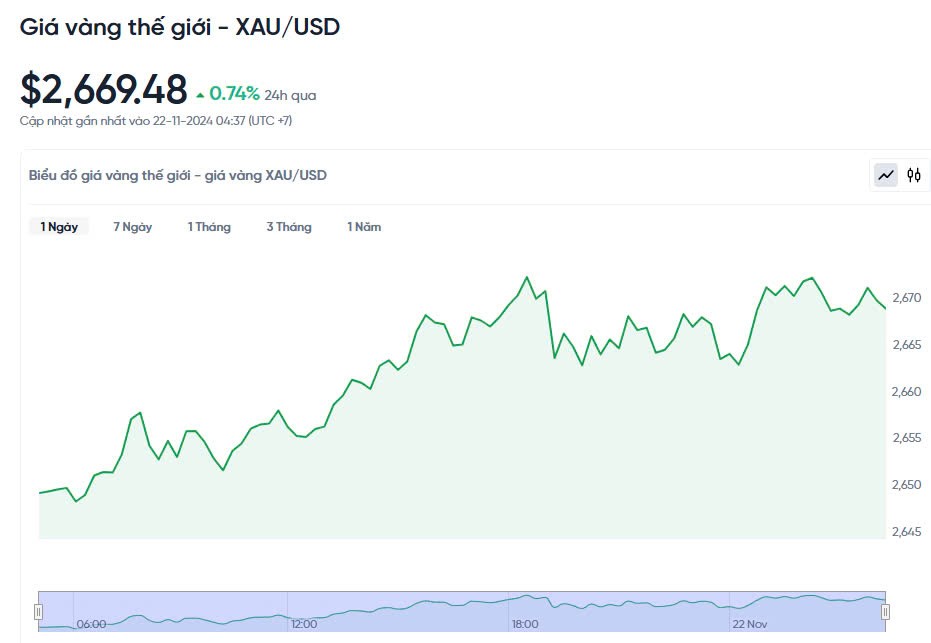Grab the right handle of range navigator
Screen dimensions: 931x643
pyautogui.click(x=885, y=611)
